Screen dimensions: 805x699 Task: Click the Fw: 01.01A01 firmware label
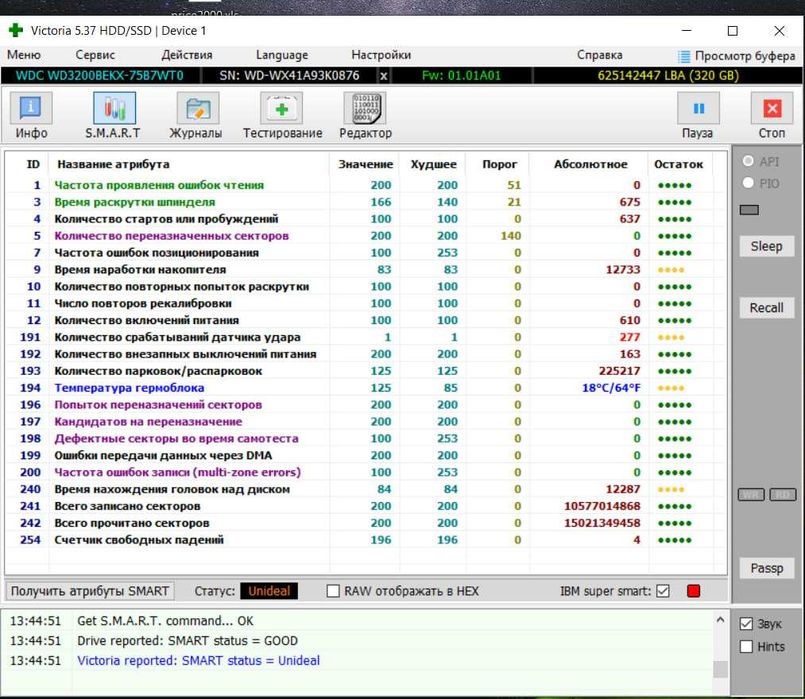(461, 76)
